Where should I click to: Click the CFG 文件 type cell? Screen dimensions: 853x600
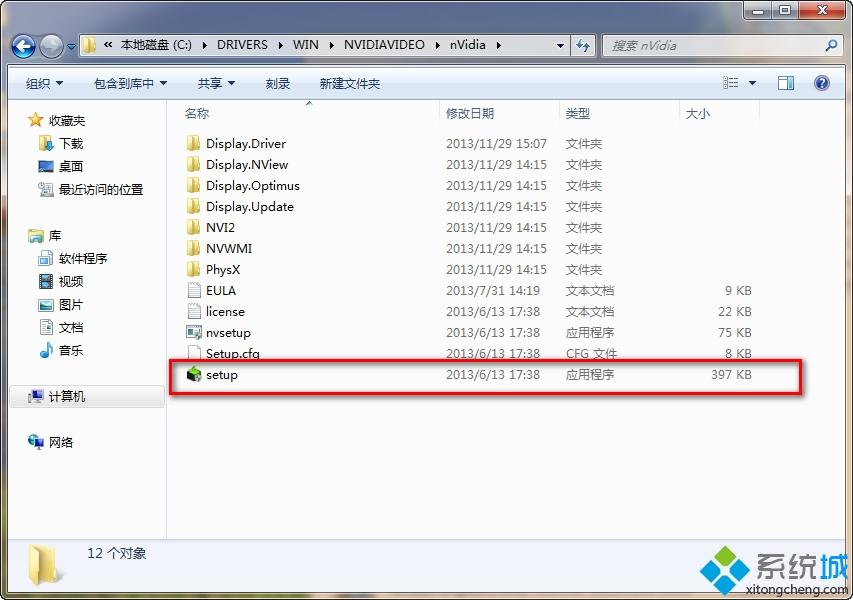pyautogui.click(x=591, y=354)
